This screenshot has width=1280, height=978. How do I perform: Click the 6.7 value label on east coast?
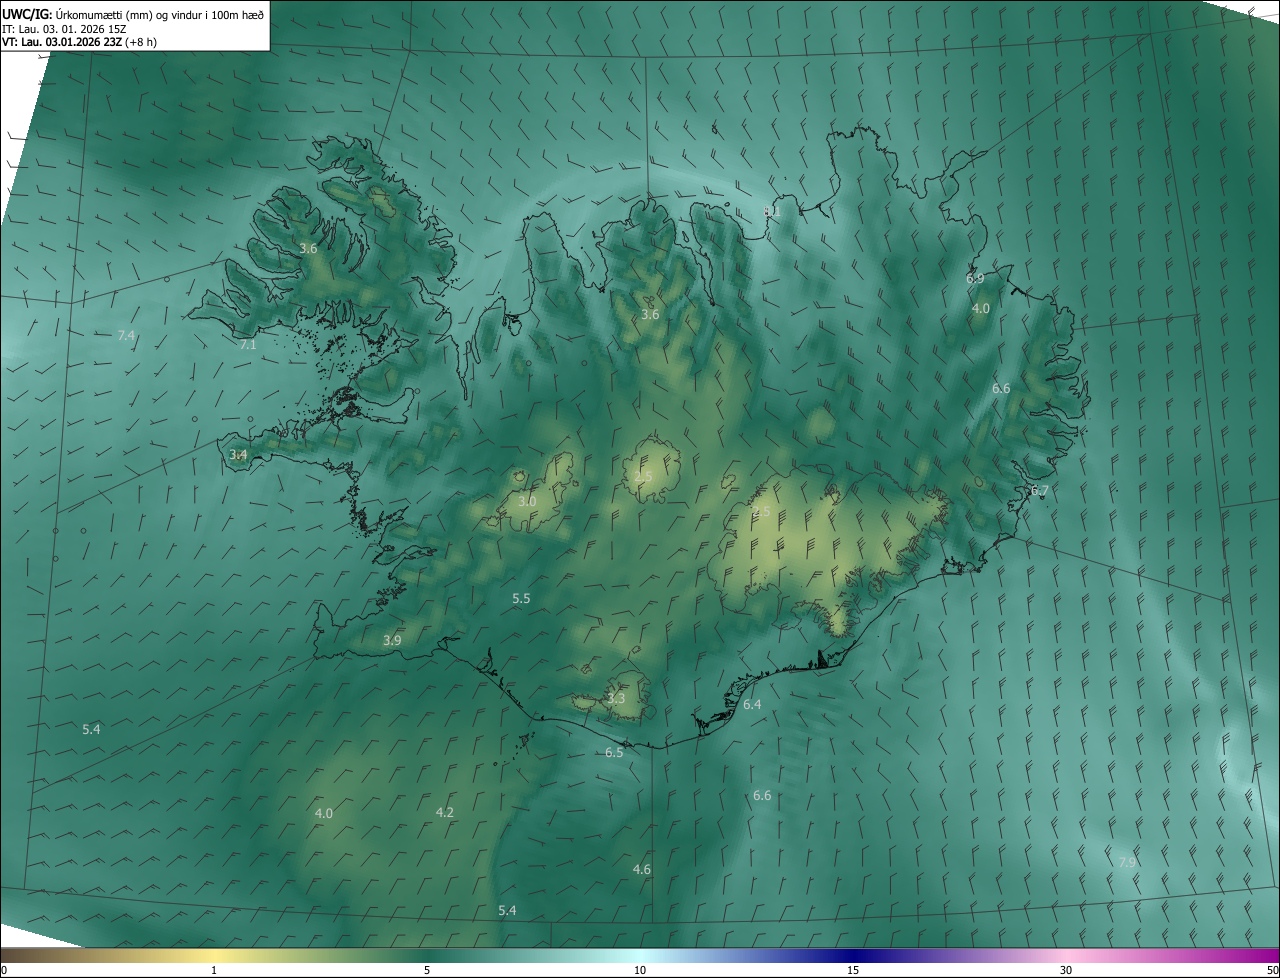tap(1040, 491)
